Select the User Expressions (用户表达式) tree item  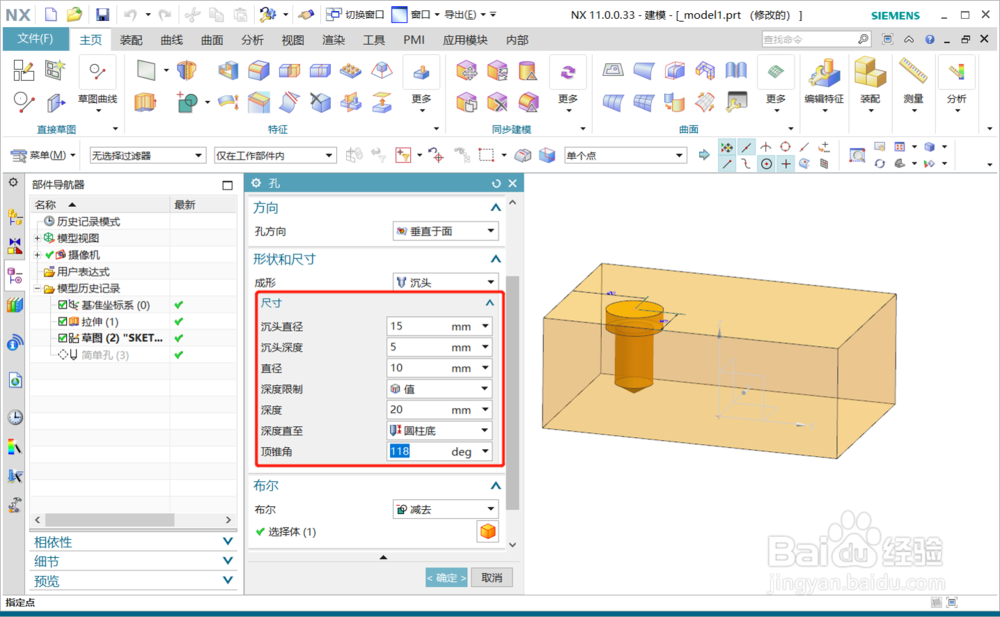click(83, 272)
